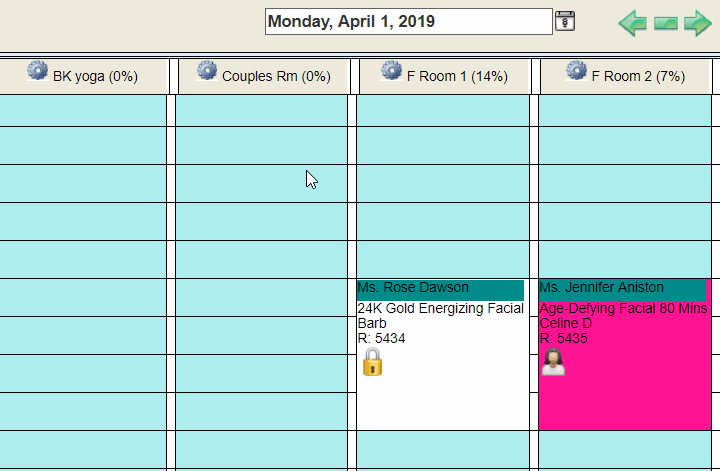Select the Ms. Rose Dawson appointment header
Screen dimensions: 720x471
tap(440, 290)
